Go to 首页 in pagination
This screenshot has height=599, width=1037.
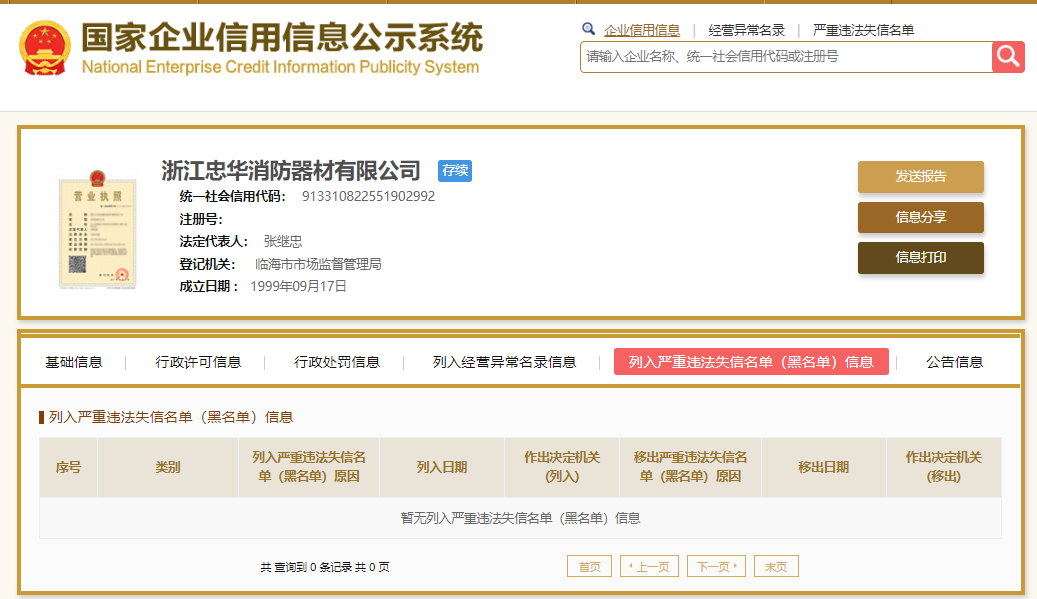point(589,567)
